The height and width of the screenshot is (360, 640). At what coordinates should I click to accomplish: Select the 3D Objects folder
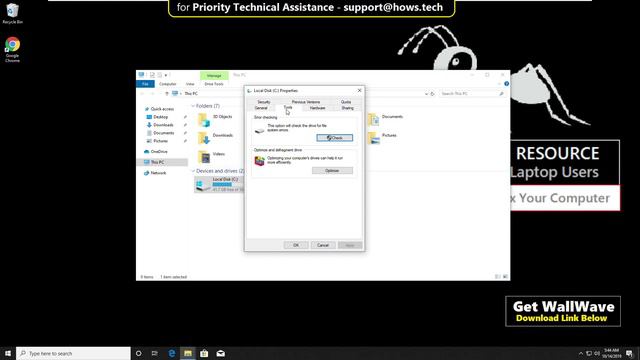click(215, 120)
